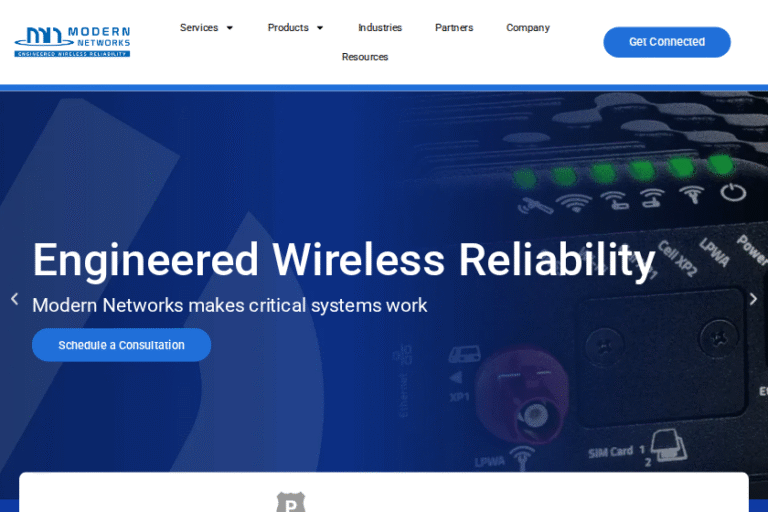Viewport: 768px width, 512px height.
Task: Advance to next slide arrow
Action: [753, 299]
